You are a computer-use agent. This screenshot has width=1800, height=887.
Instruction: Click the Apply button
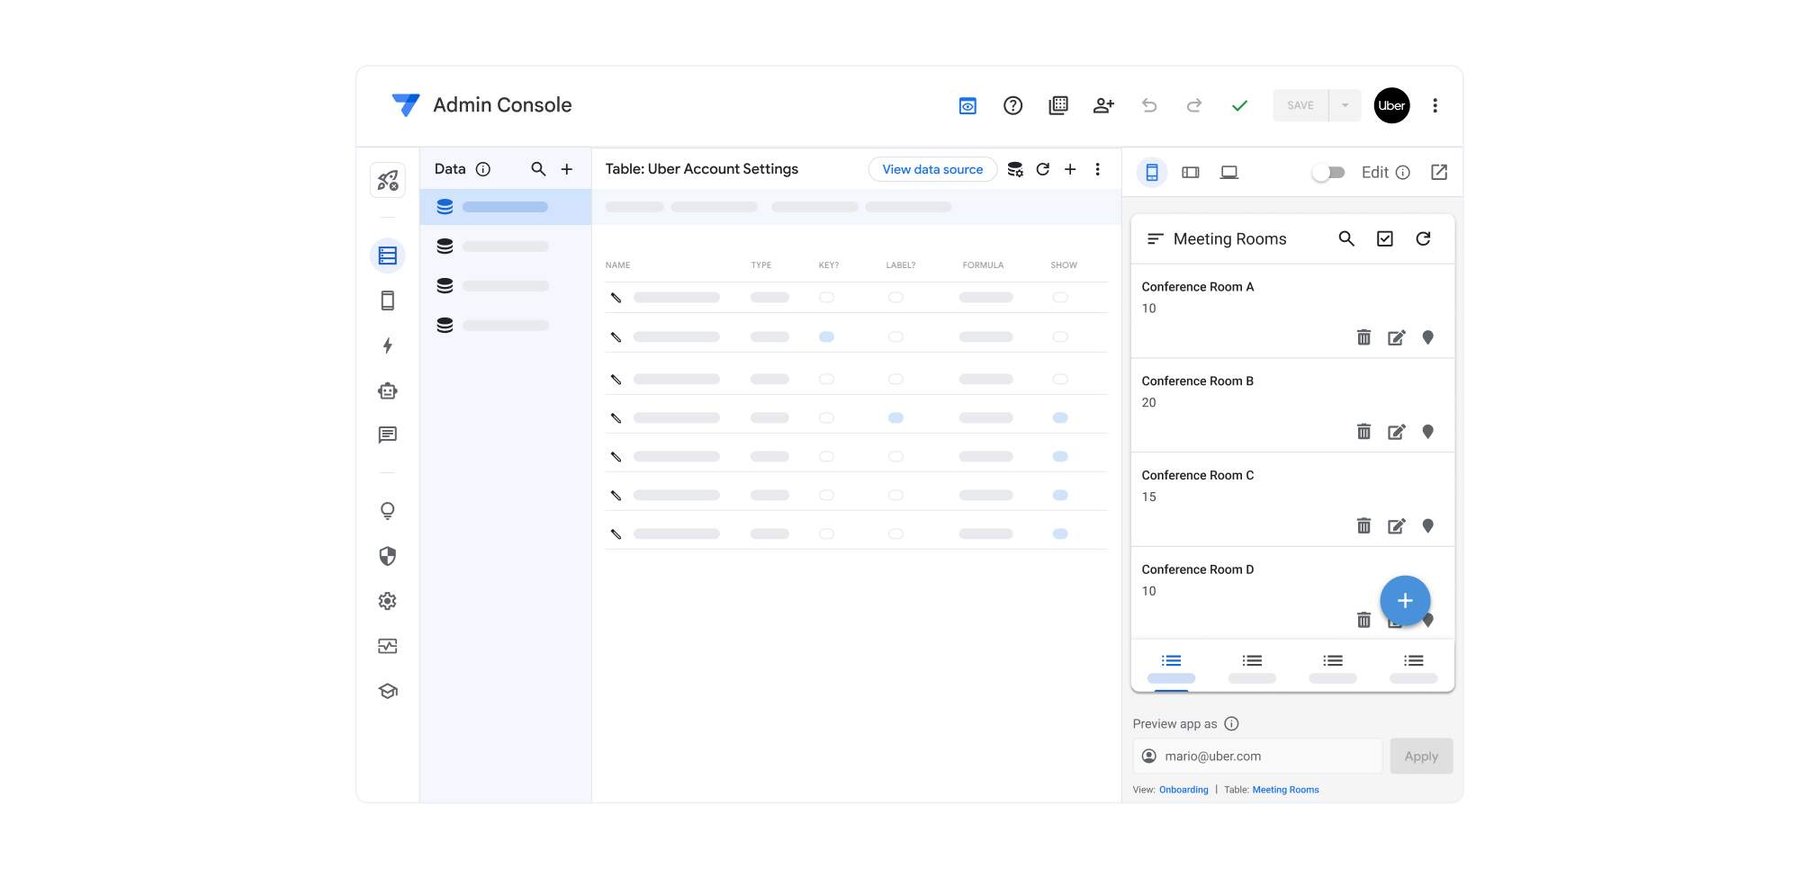click(1421, 756)
